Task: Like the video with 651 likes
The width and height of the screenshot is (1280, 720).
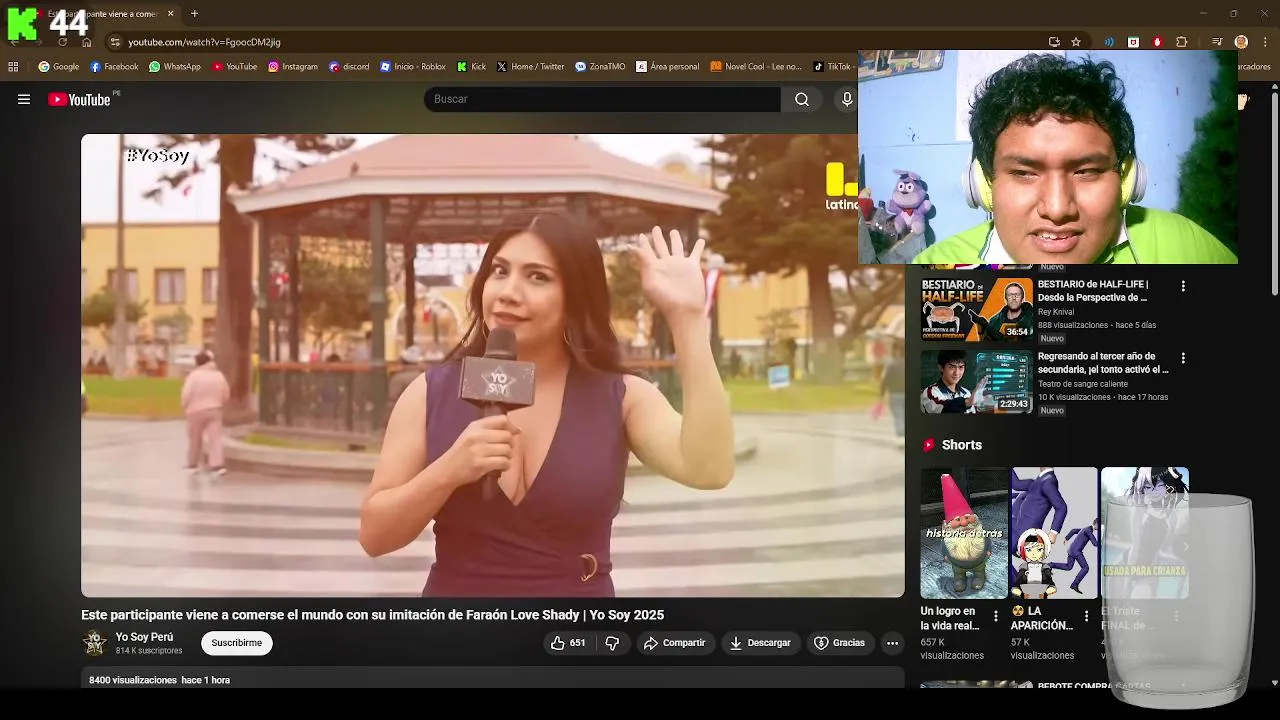Action: [568, 643]
